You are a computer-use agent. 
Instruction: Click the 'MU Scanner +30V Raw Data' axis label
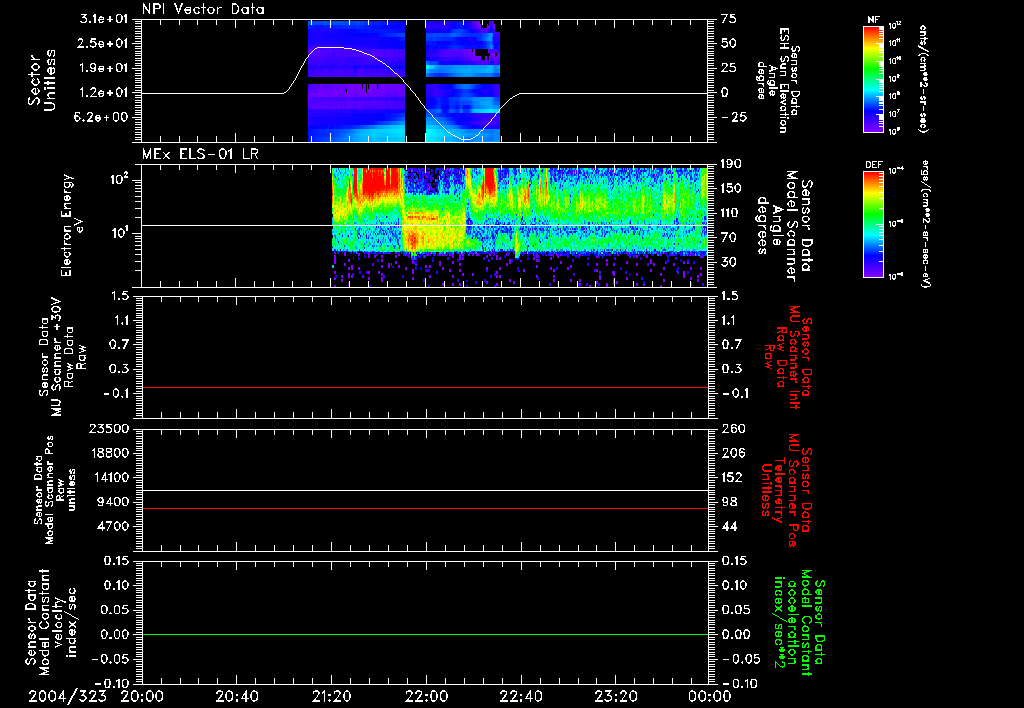[62, 357]
